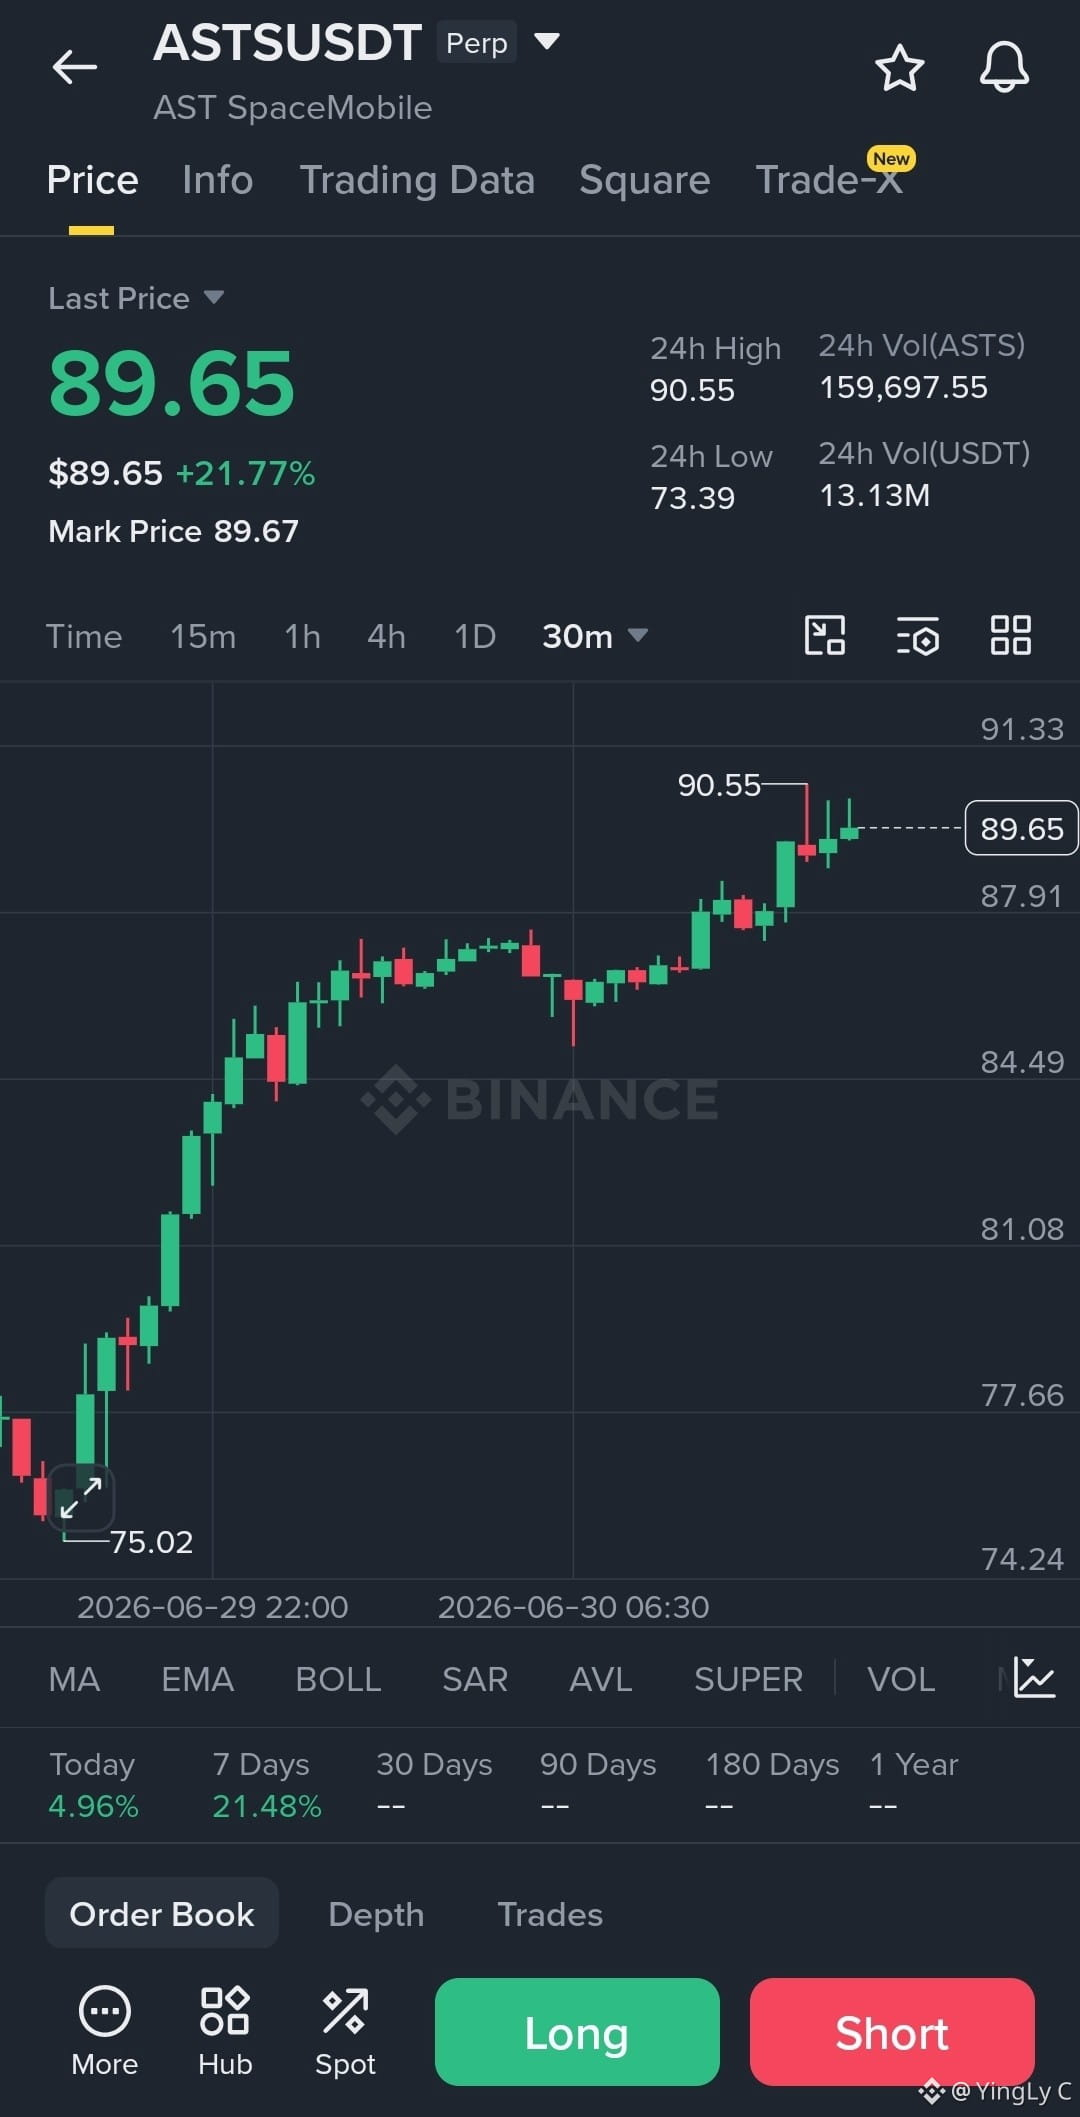Go back using the left arrow
Image resolution: width=1080 pixels, height=2117 pixels.
[x=75, y=67]
